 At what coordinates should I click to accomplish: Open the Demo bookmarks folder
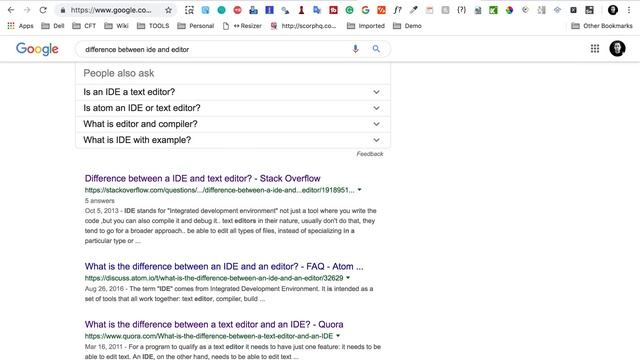(x=407, y=26)
